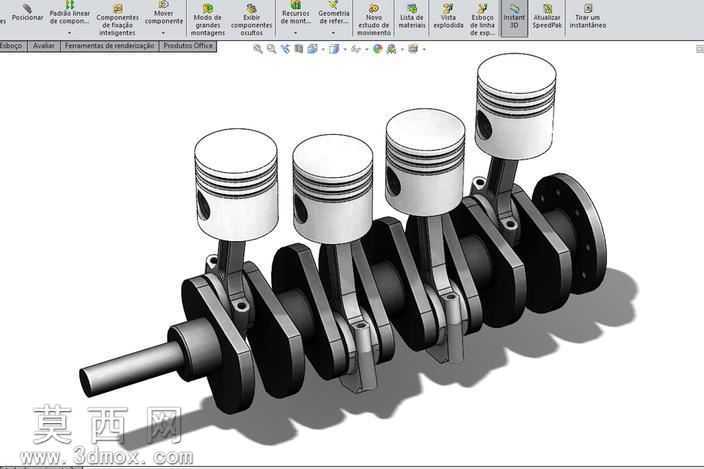Click Atualizar SpeedPak

point(547,16)
